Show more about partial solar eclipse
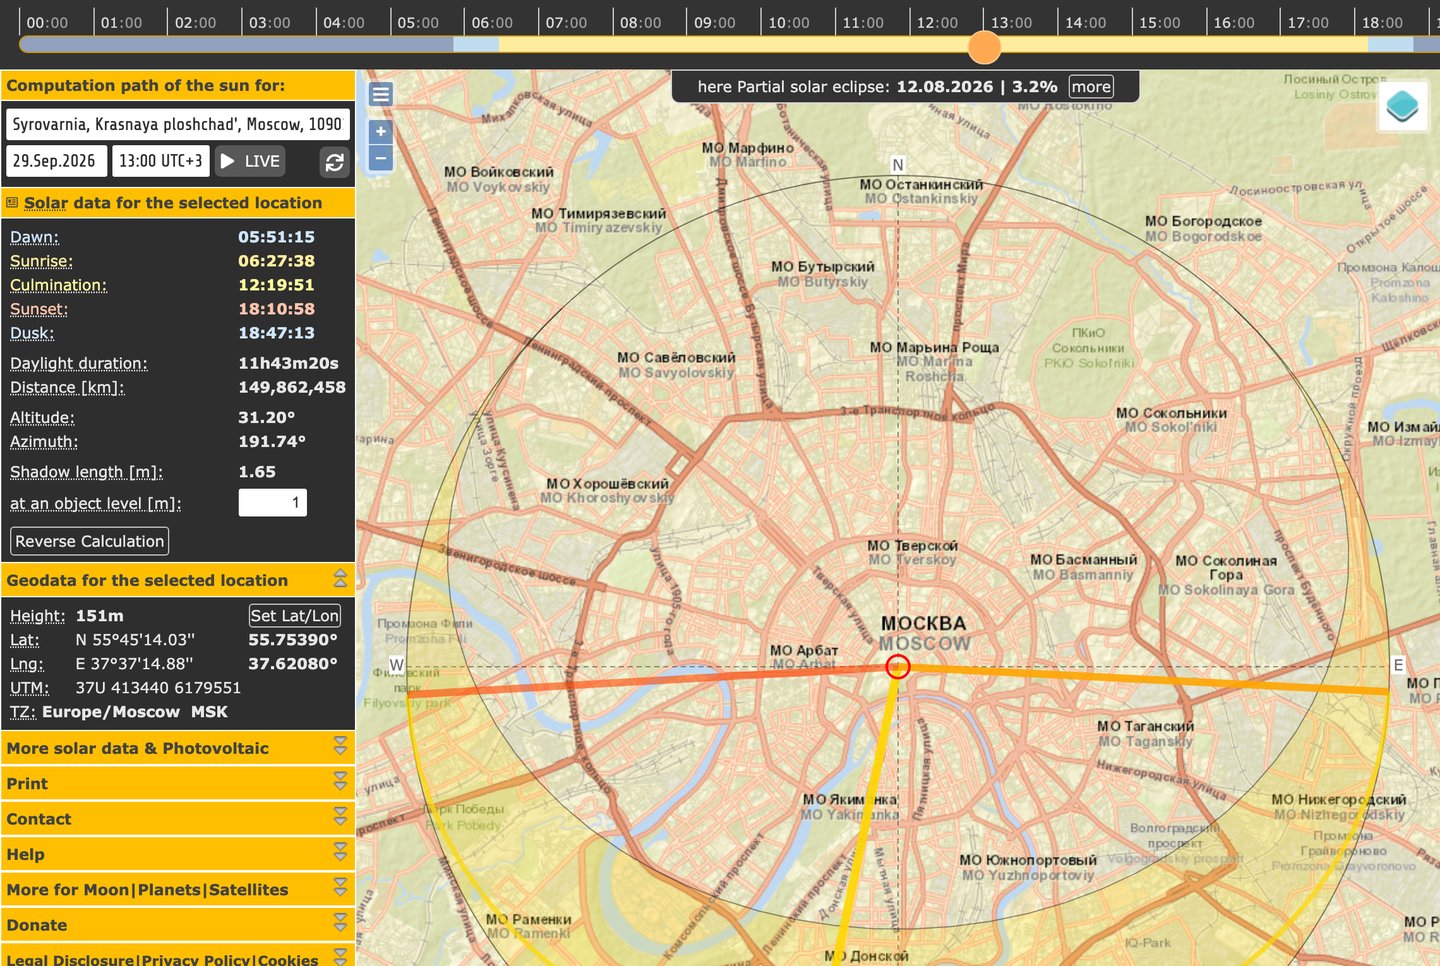This screenshot has height=966, width=1440. click(1091, 87)
